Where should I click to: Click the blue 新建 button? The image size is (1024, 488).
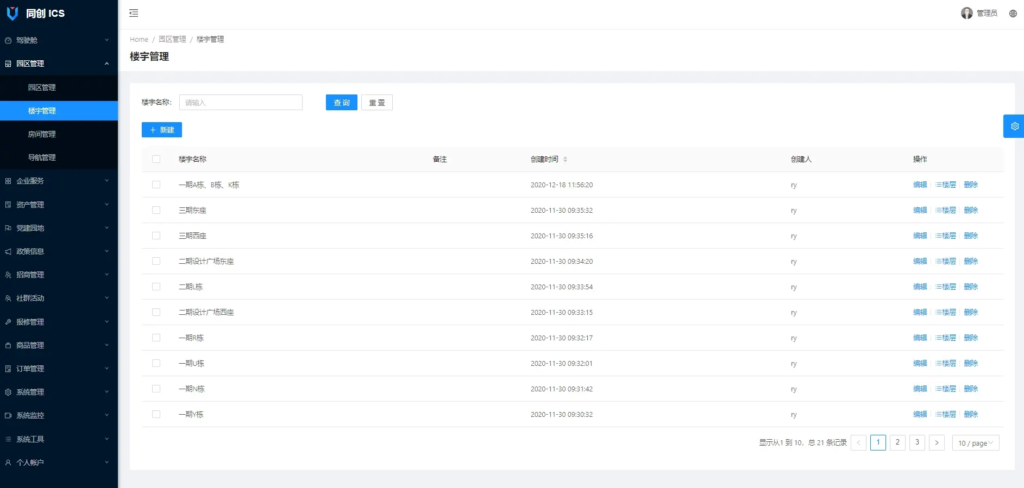tap(162, 130)
